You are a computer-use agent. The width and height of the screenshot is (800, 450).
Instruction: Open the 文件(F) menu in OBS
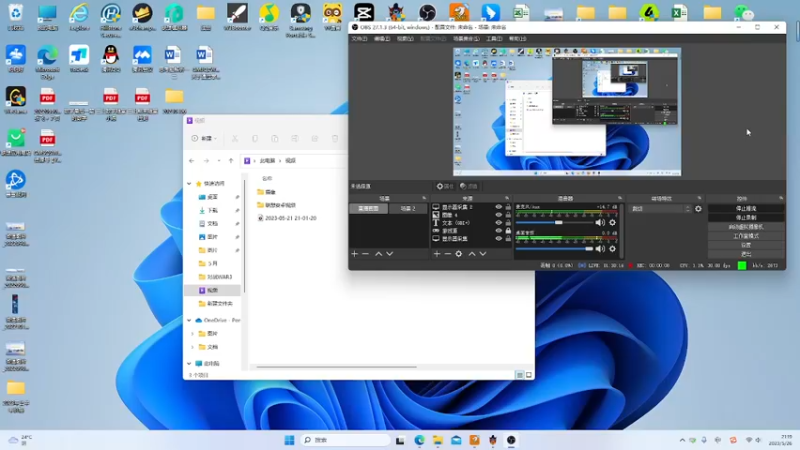pyautogui.click(x=359, y=39)
